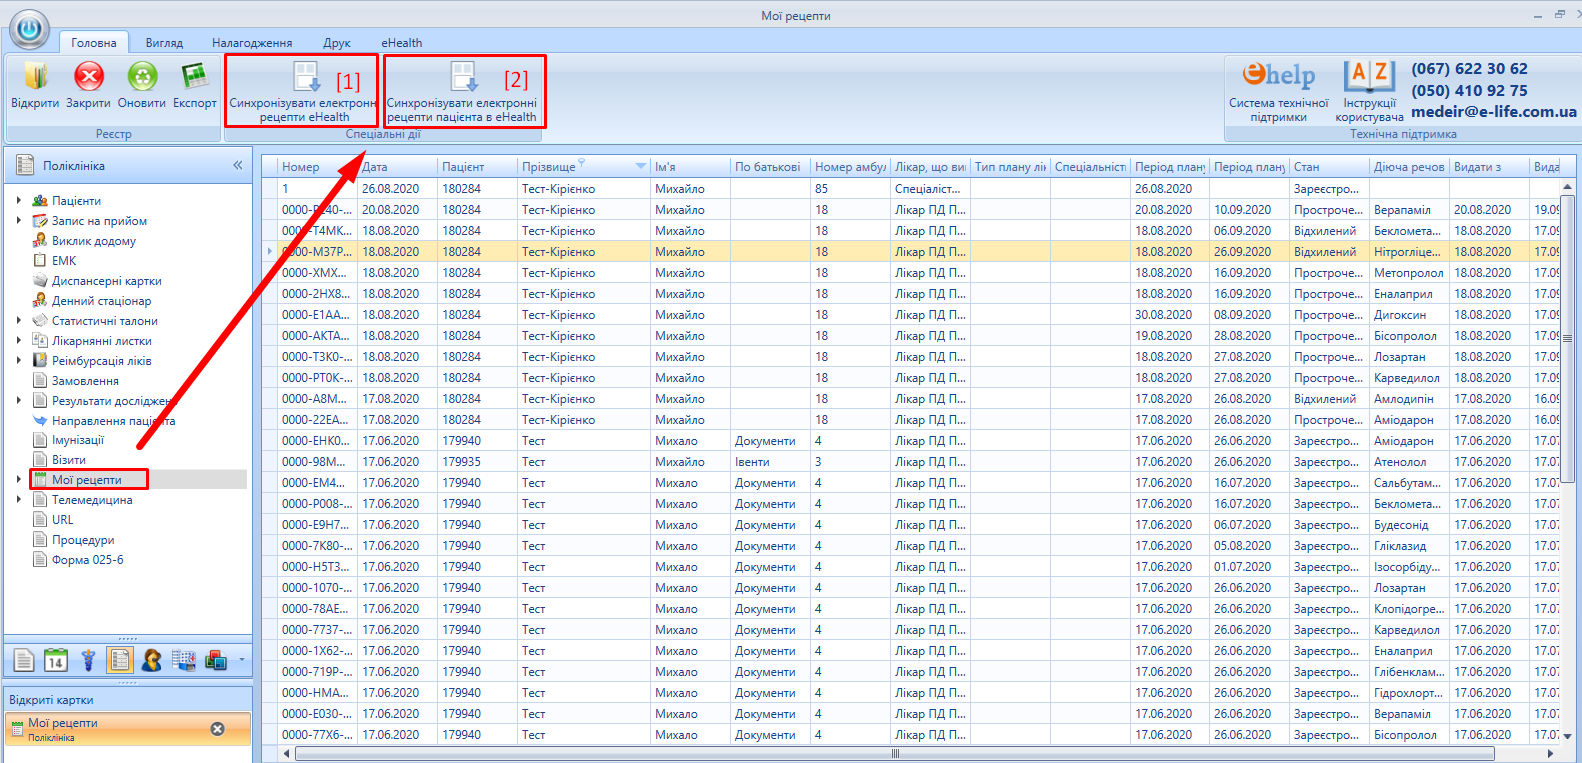
Task: Click the document module icon in bottom panel
Action: pos(25,660)
